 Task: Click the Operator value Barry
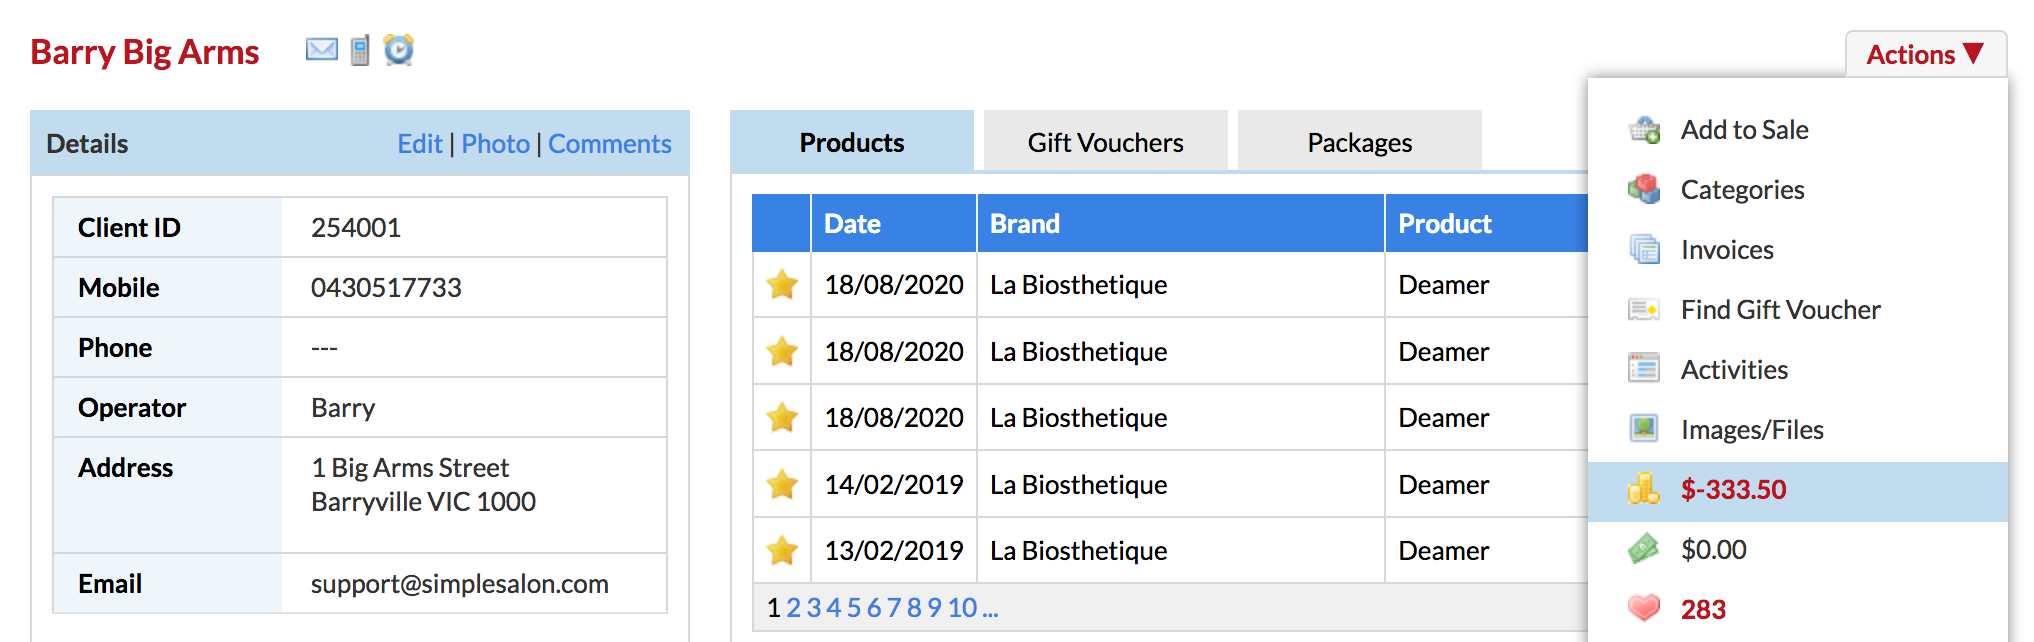[x=343, y=408]
